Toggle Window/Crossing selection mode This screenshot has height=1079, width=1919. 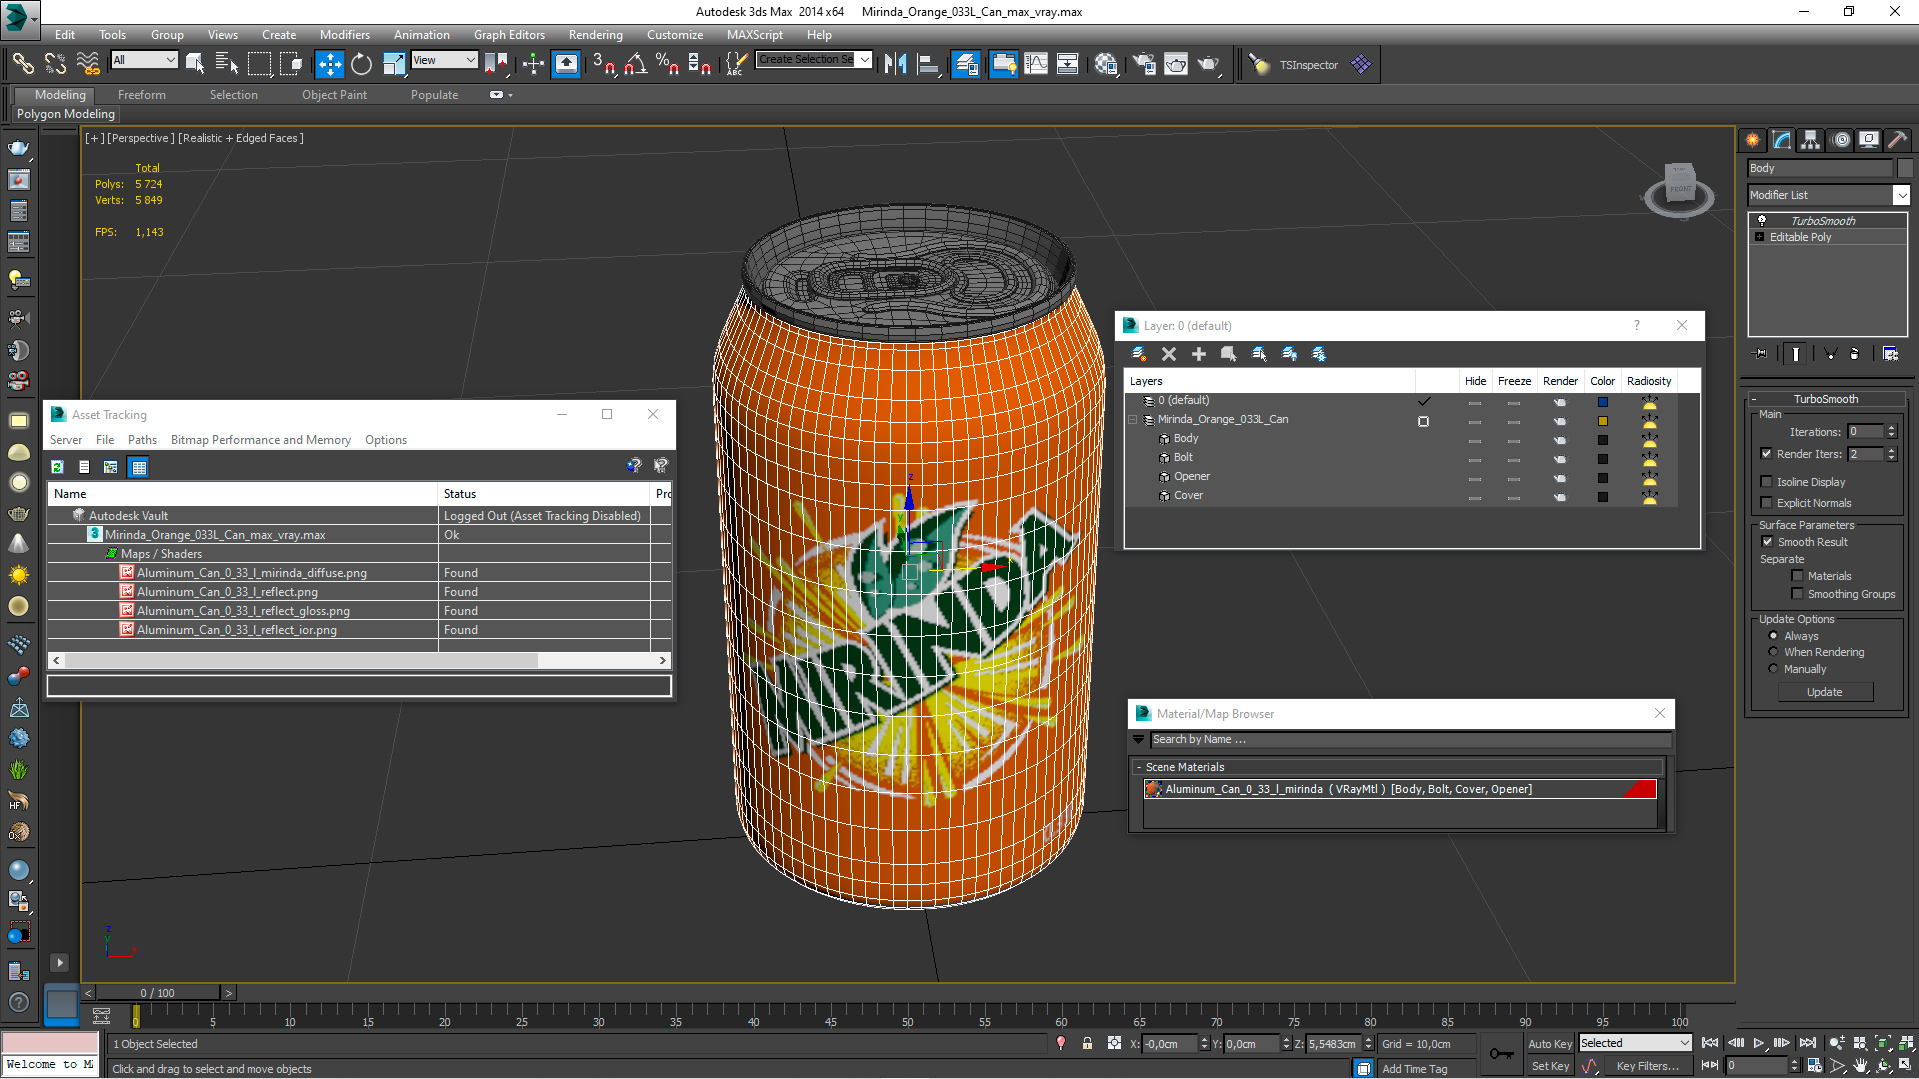click(291, 64)
